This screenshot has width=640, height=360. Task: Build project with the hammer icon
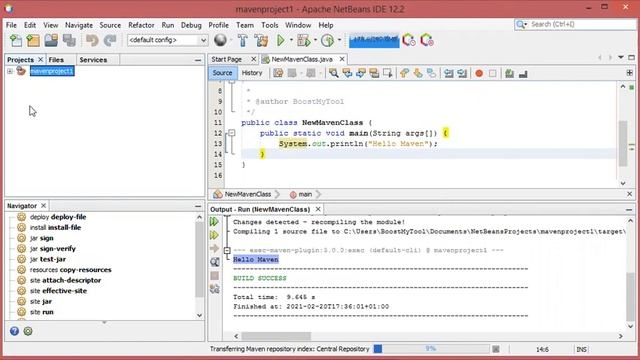pos(243,40)
